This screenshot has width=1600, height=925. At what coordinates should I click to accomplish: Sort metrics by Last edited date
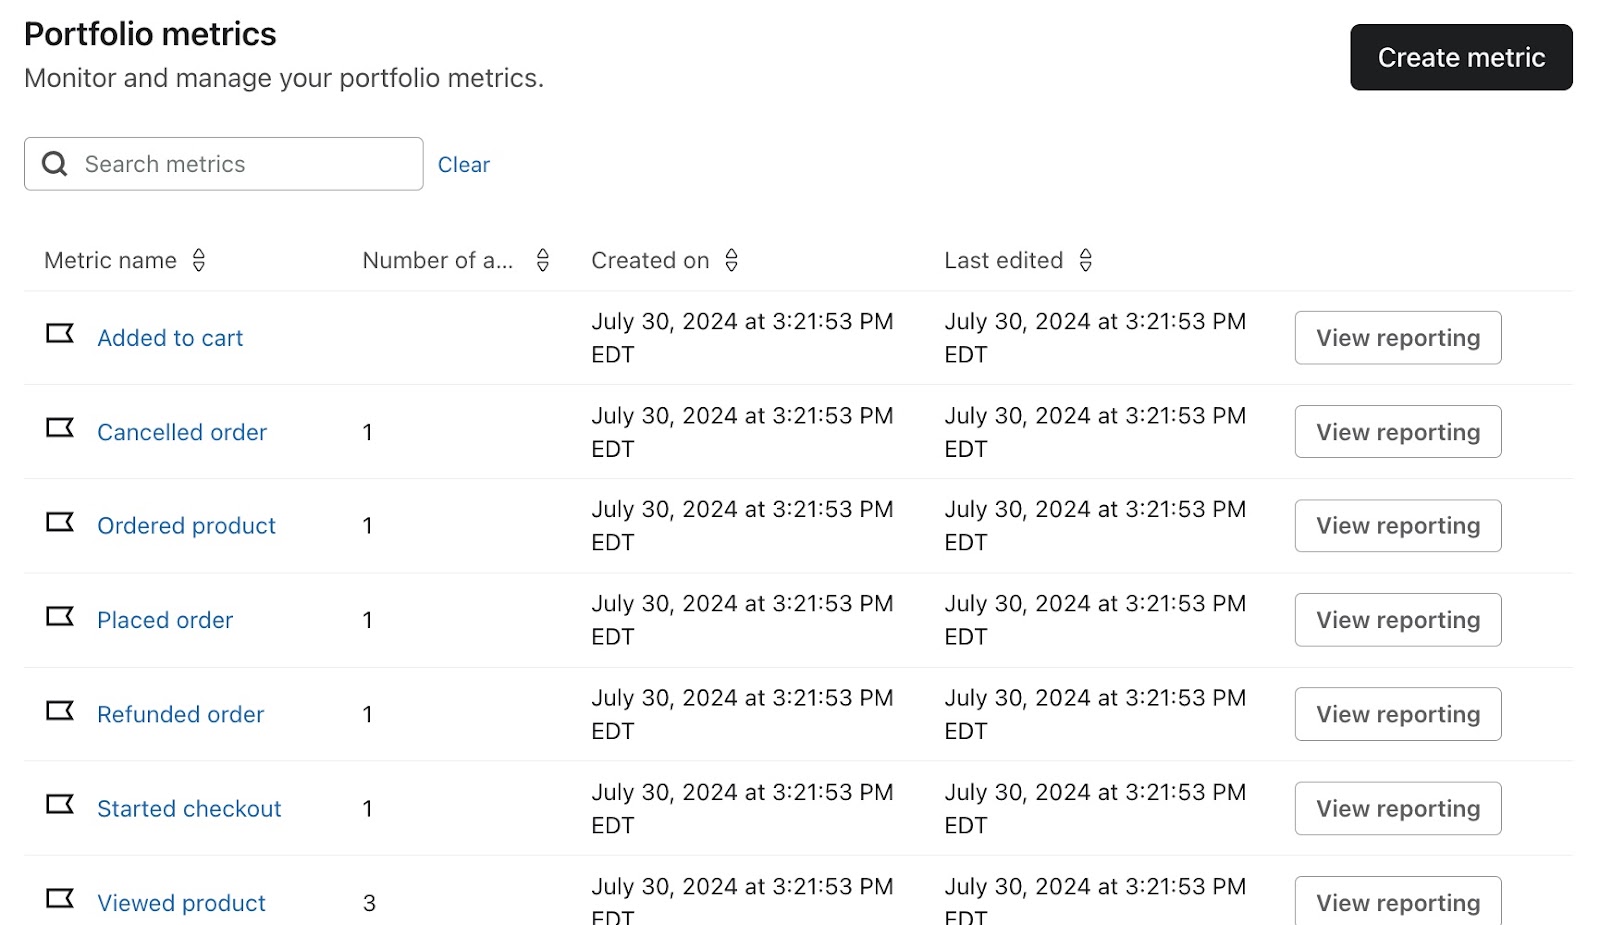[1086, 261]
